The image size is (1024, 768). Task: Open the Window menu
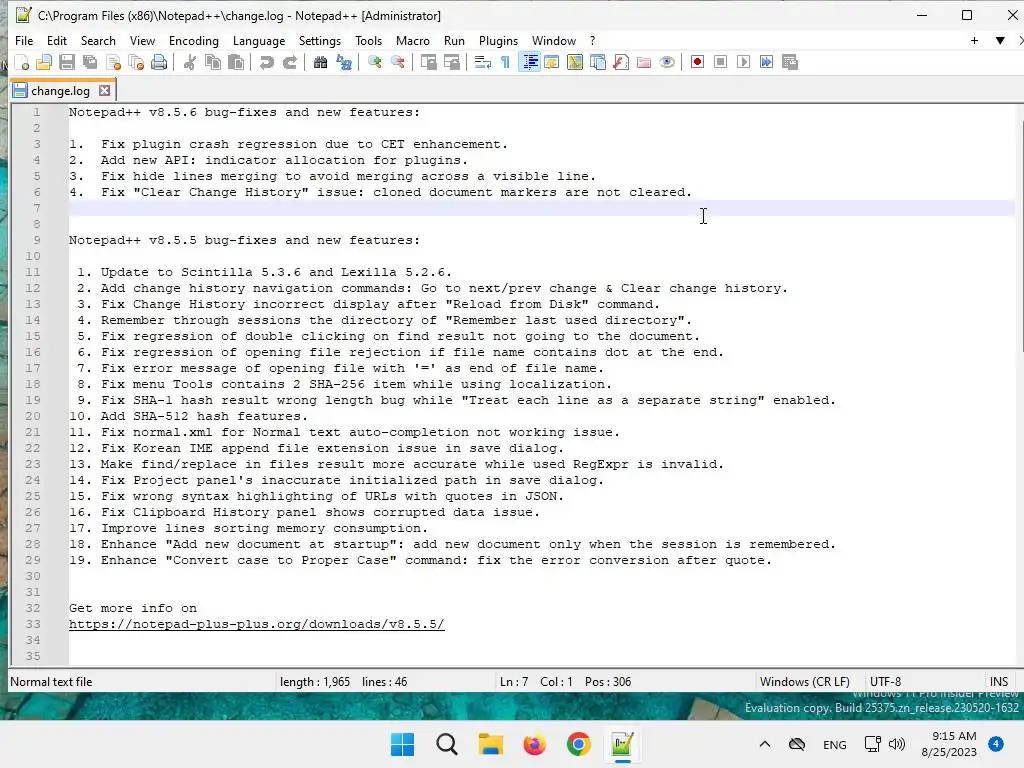point(553,40)
